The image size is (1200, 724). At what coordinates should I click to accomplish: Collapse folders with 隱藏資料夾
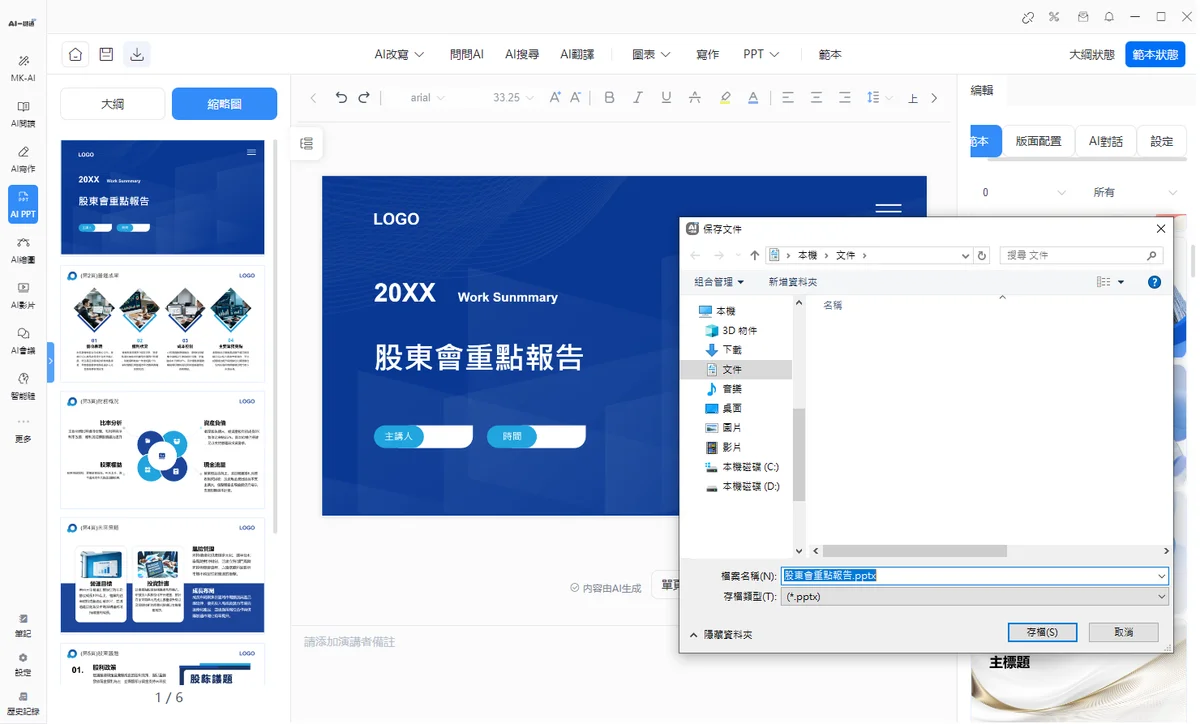coord(721,635)
